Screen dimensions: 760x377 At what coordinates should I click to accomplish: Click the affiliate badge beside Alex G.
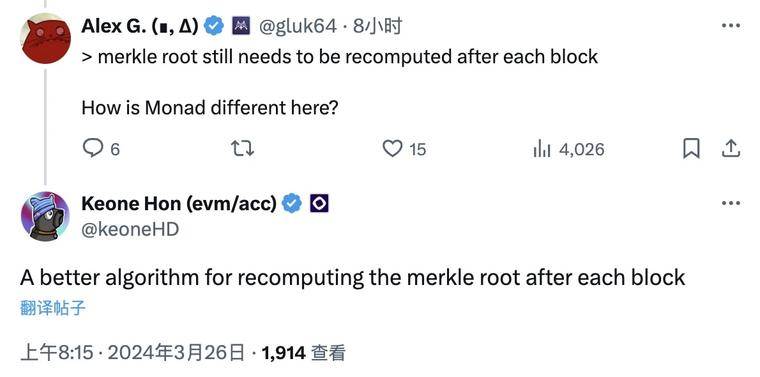241,26
